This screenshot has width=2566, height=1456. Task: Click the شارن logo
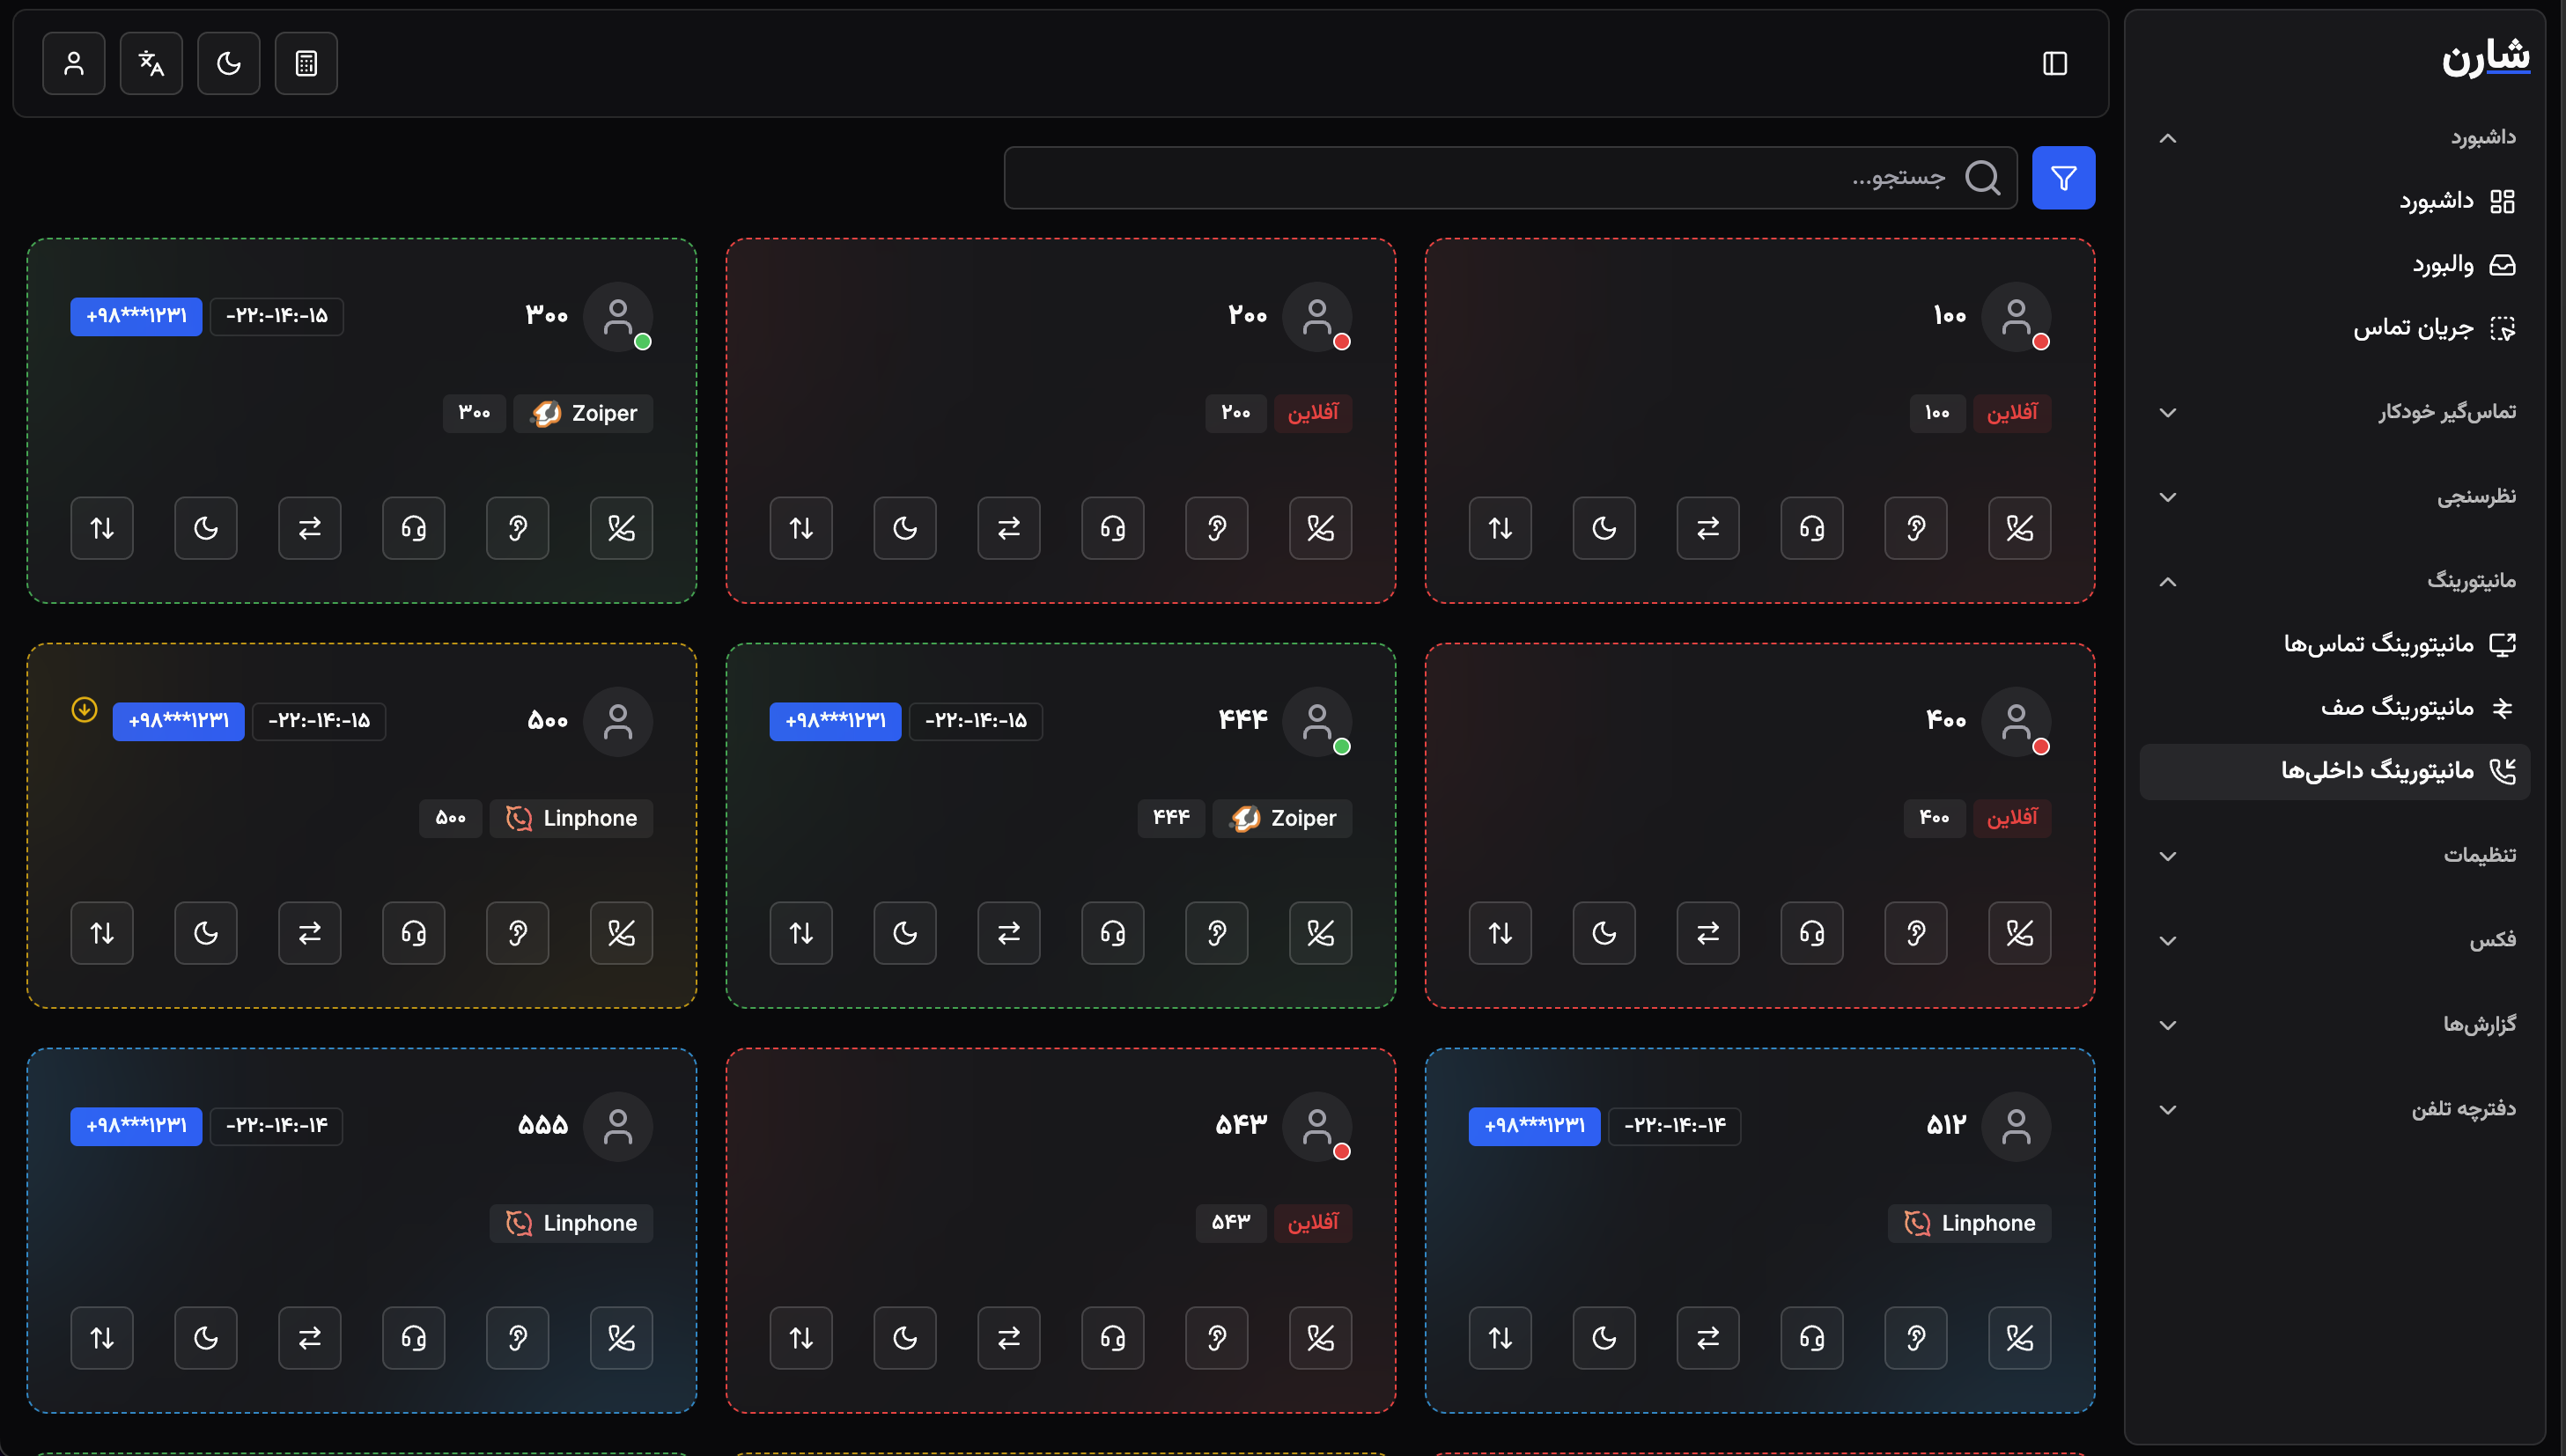2486,58
